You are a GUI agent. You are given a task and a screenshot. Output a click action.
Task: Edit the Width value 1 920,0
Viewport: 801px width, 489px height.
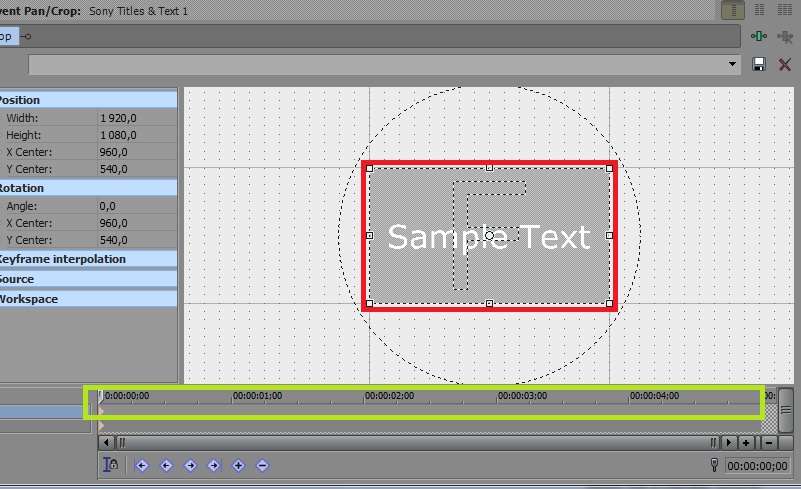[137, 118]
